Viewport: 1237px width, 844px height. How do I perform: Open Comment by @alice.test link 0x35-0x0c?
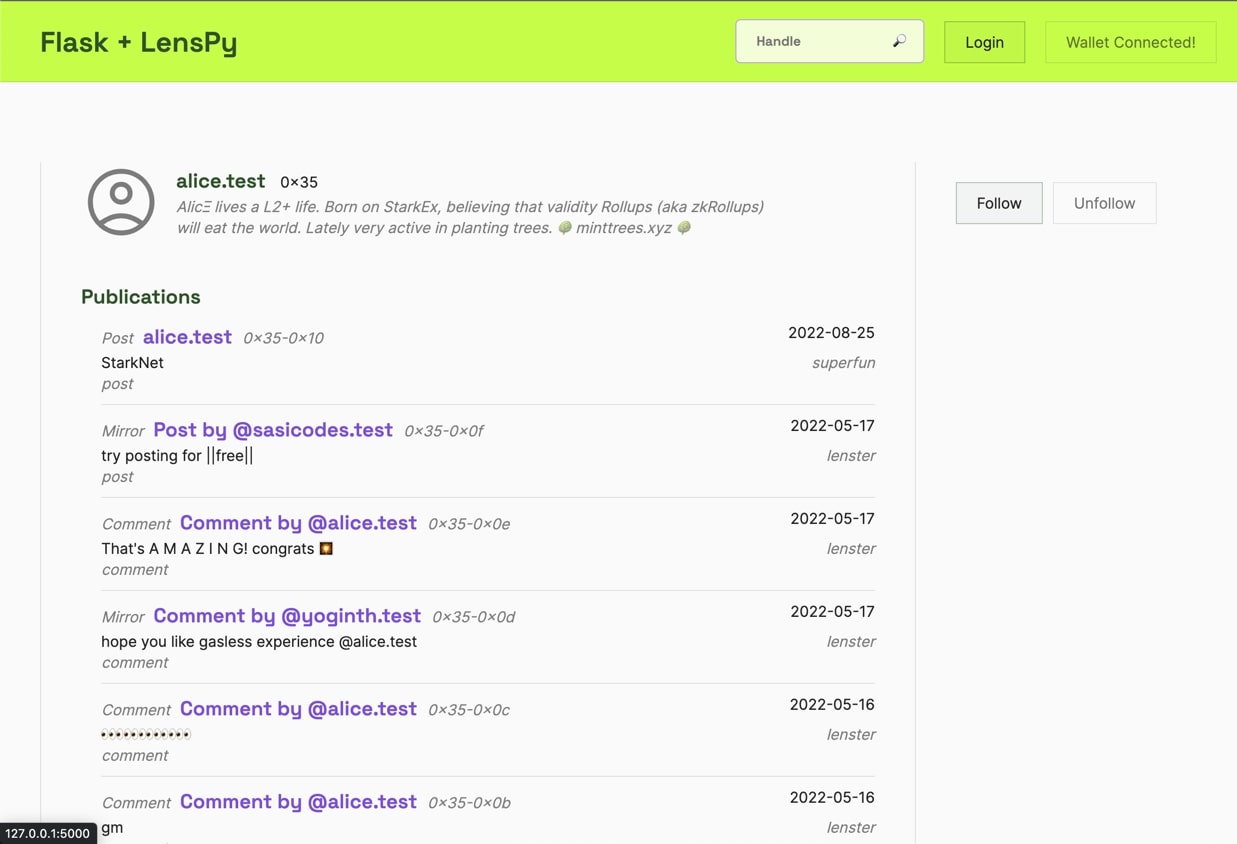pyautogui.click(x=298, y=709)
